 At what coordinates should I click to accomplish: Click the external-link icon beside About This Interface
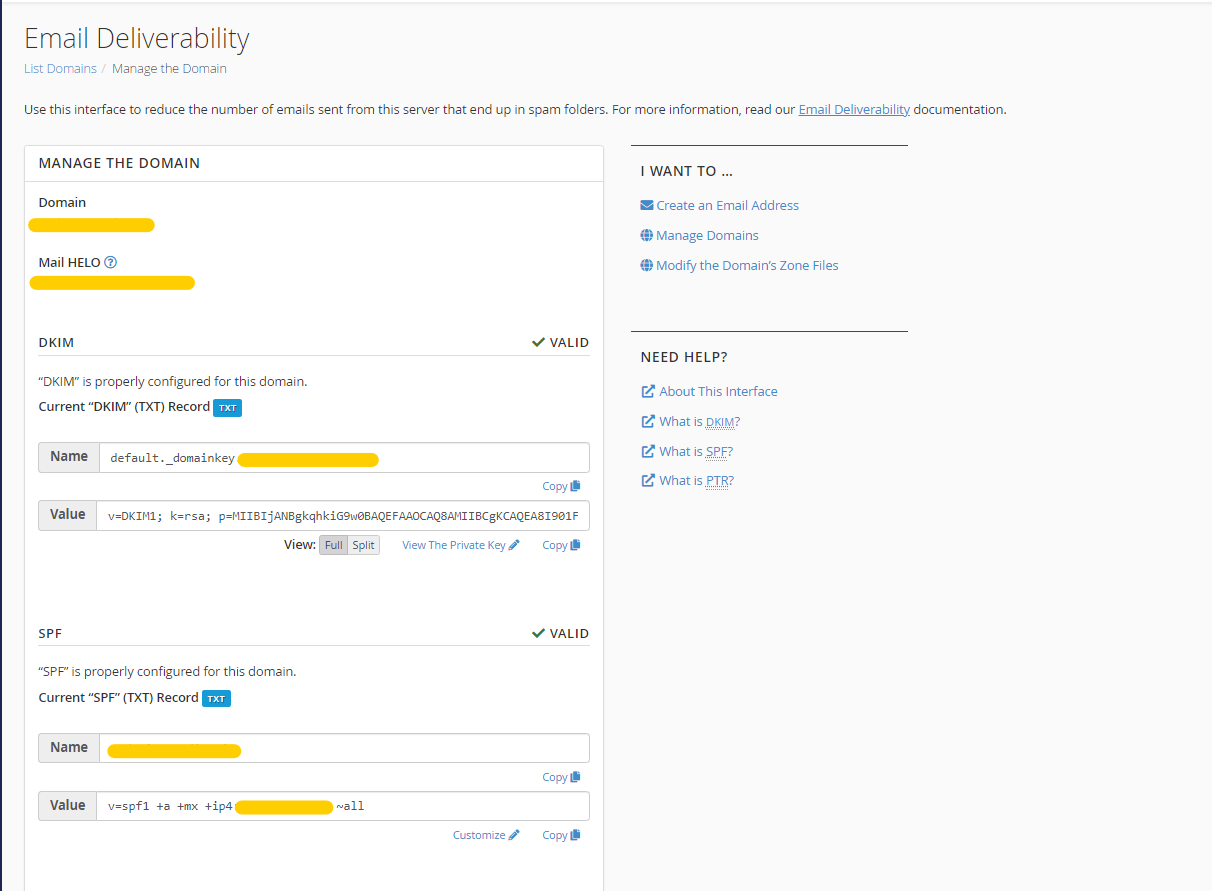tap(648, 391)
